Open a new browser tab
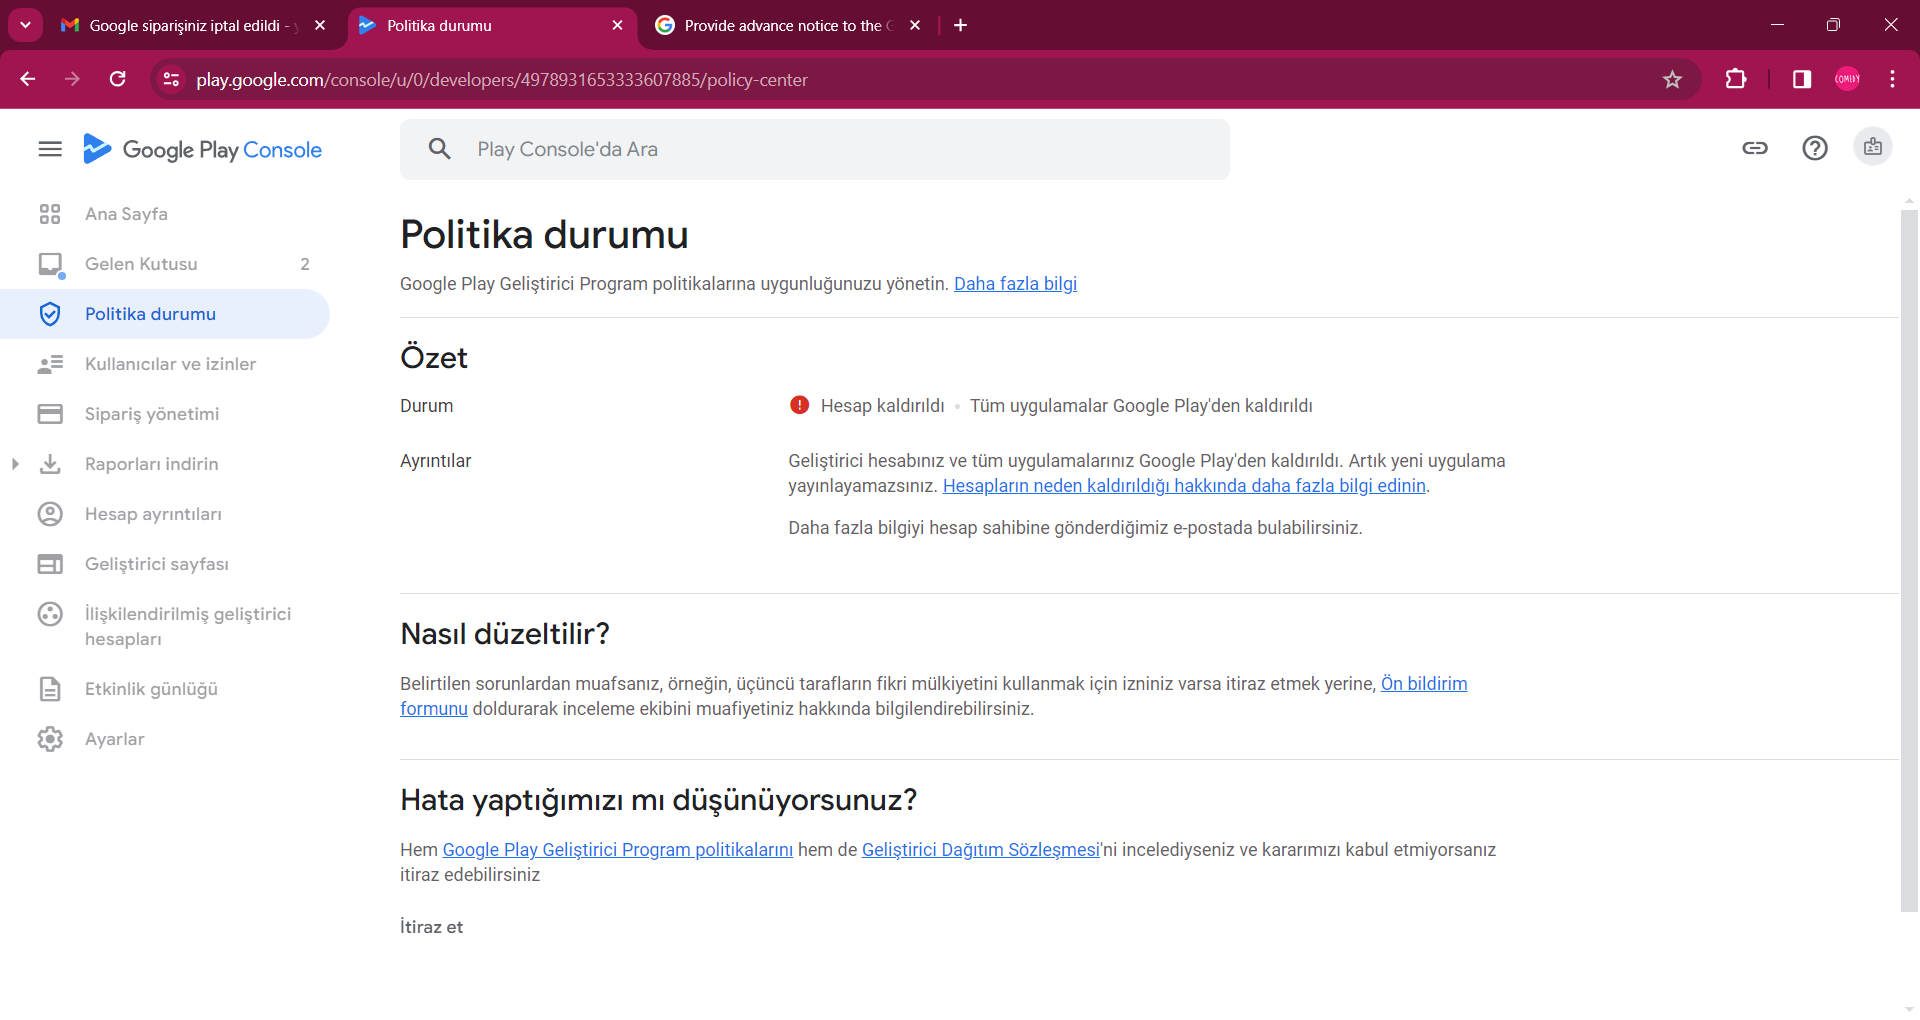 click(960, 25)
